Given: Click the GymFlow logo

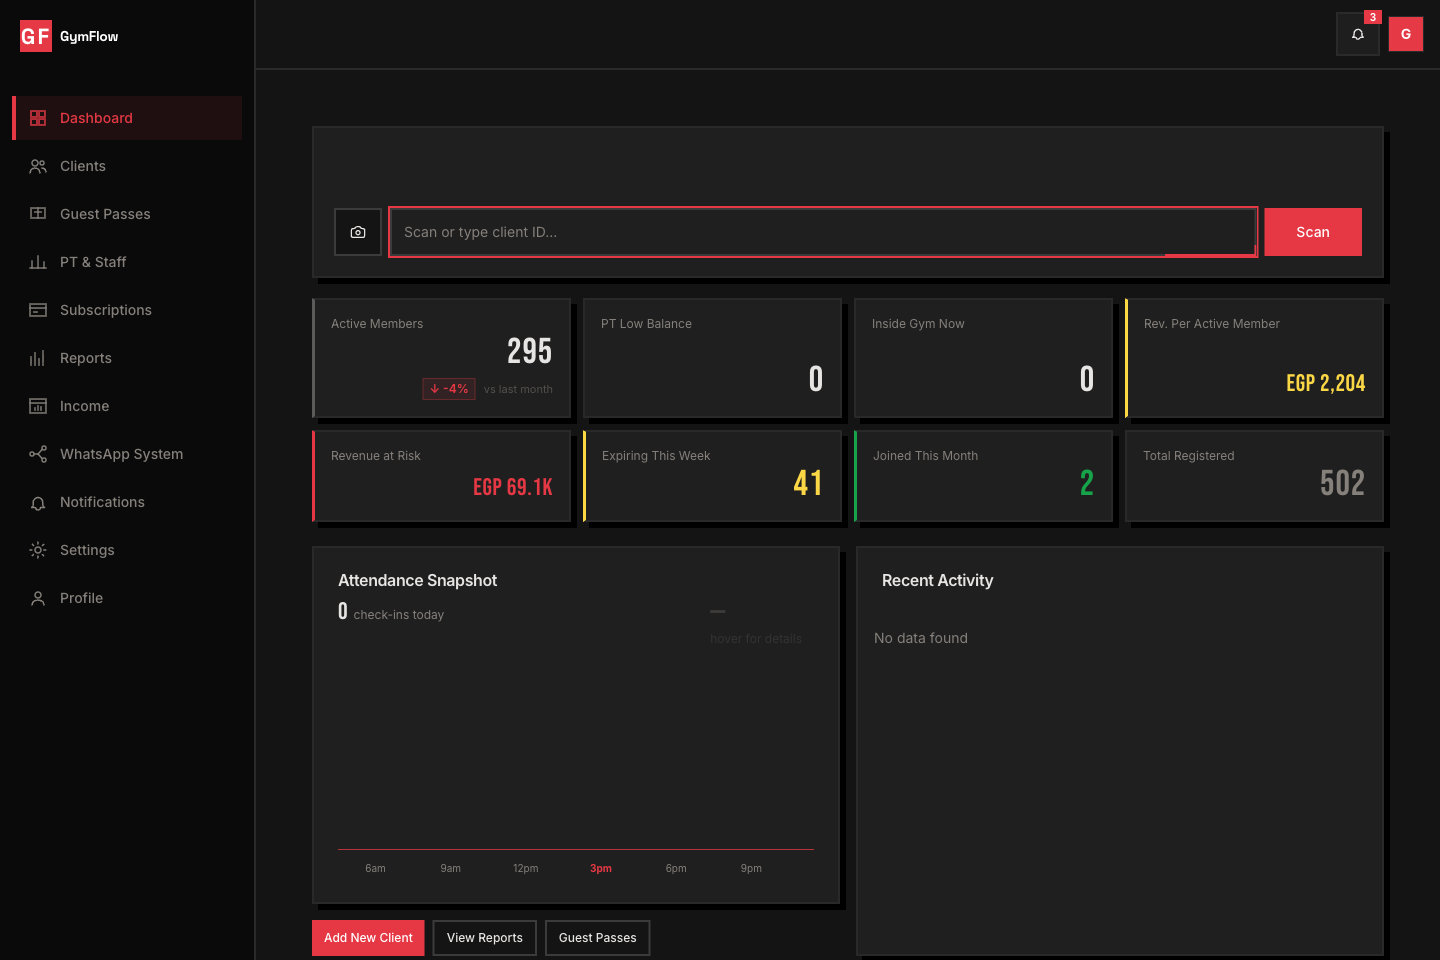Looking at the screenshot, I should click(x=69, y=37).
